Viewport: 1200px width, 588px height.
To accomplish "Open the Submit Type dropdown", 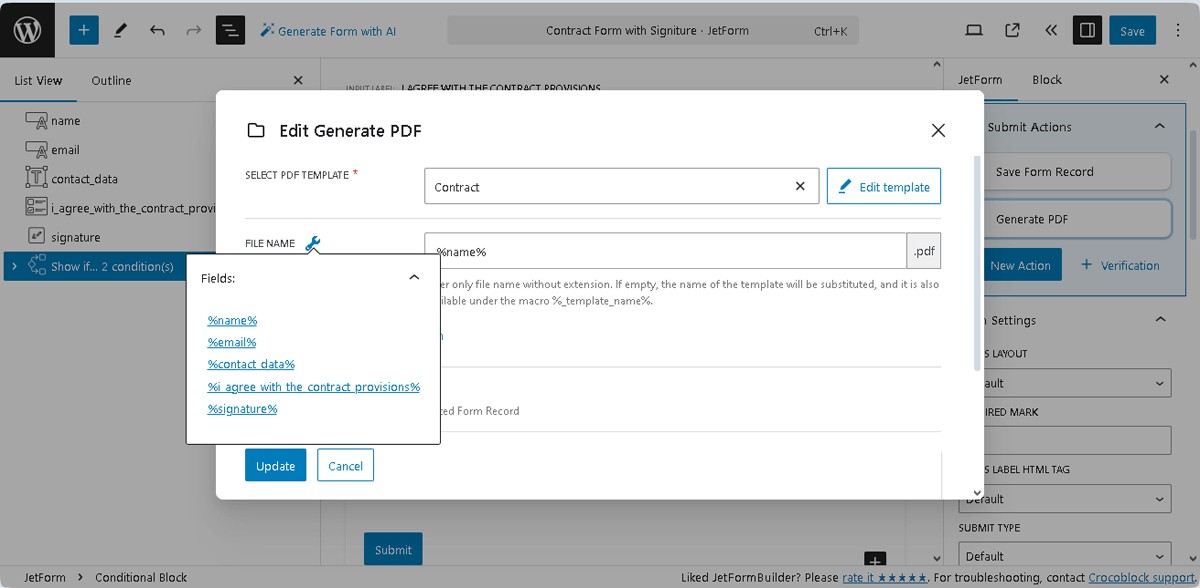I will pos(1064,555).
